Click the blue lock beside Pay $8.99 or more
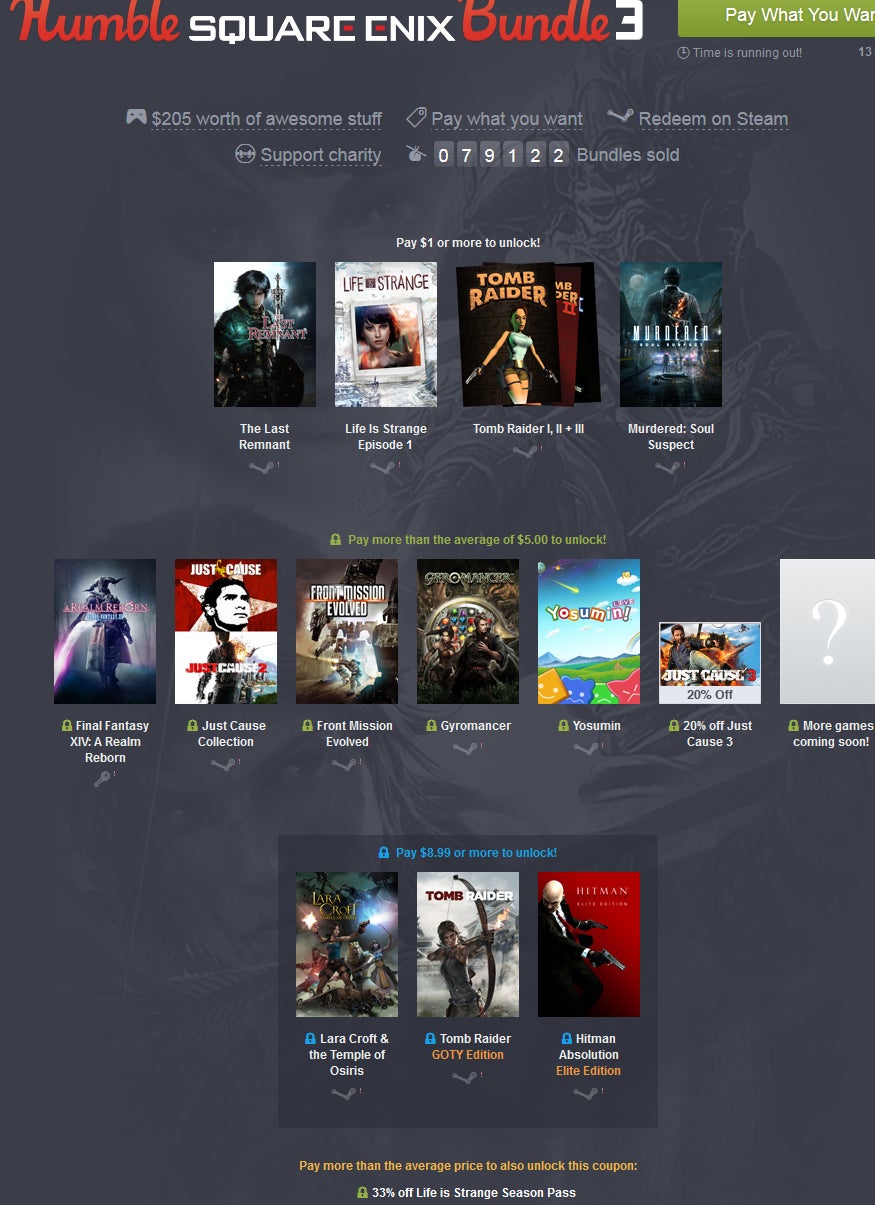Viewport: 875px width, 1205px height. click(384, 853)
